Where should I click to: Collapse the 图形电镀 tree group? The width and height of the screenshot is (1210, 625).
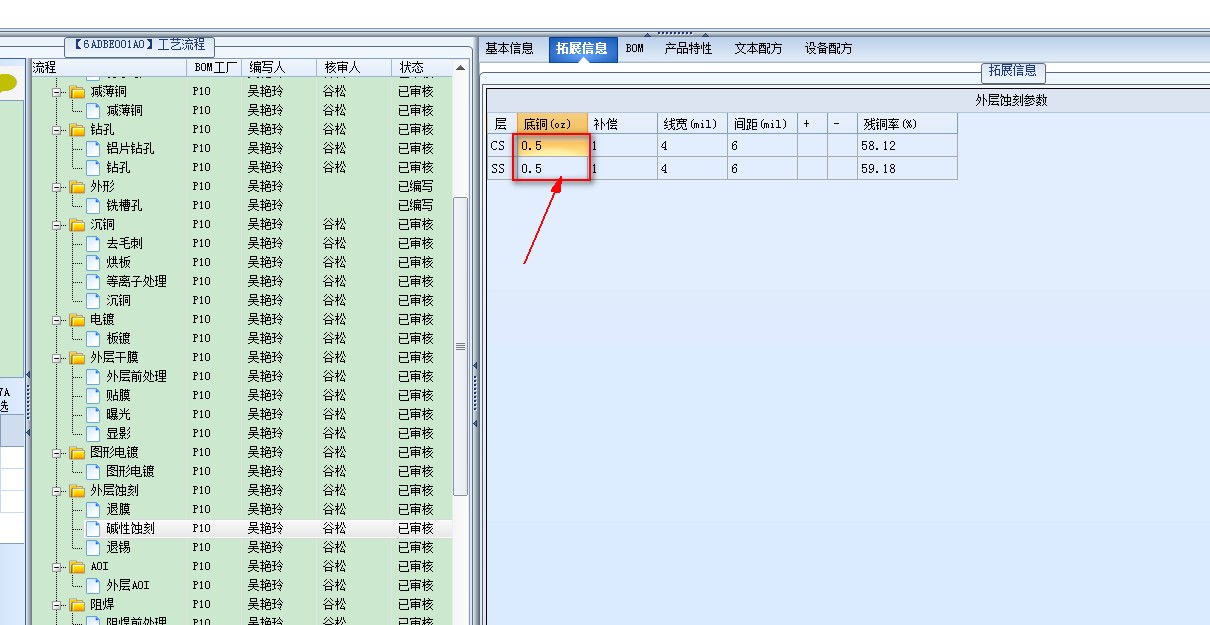pos(59,452)
